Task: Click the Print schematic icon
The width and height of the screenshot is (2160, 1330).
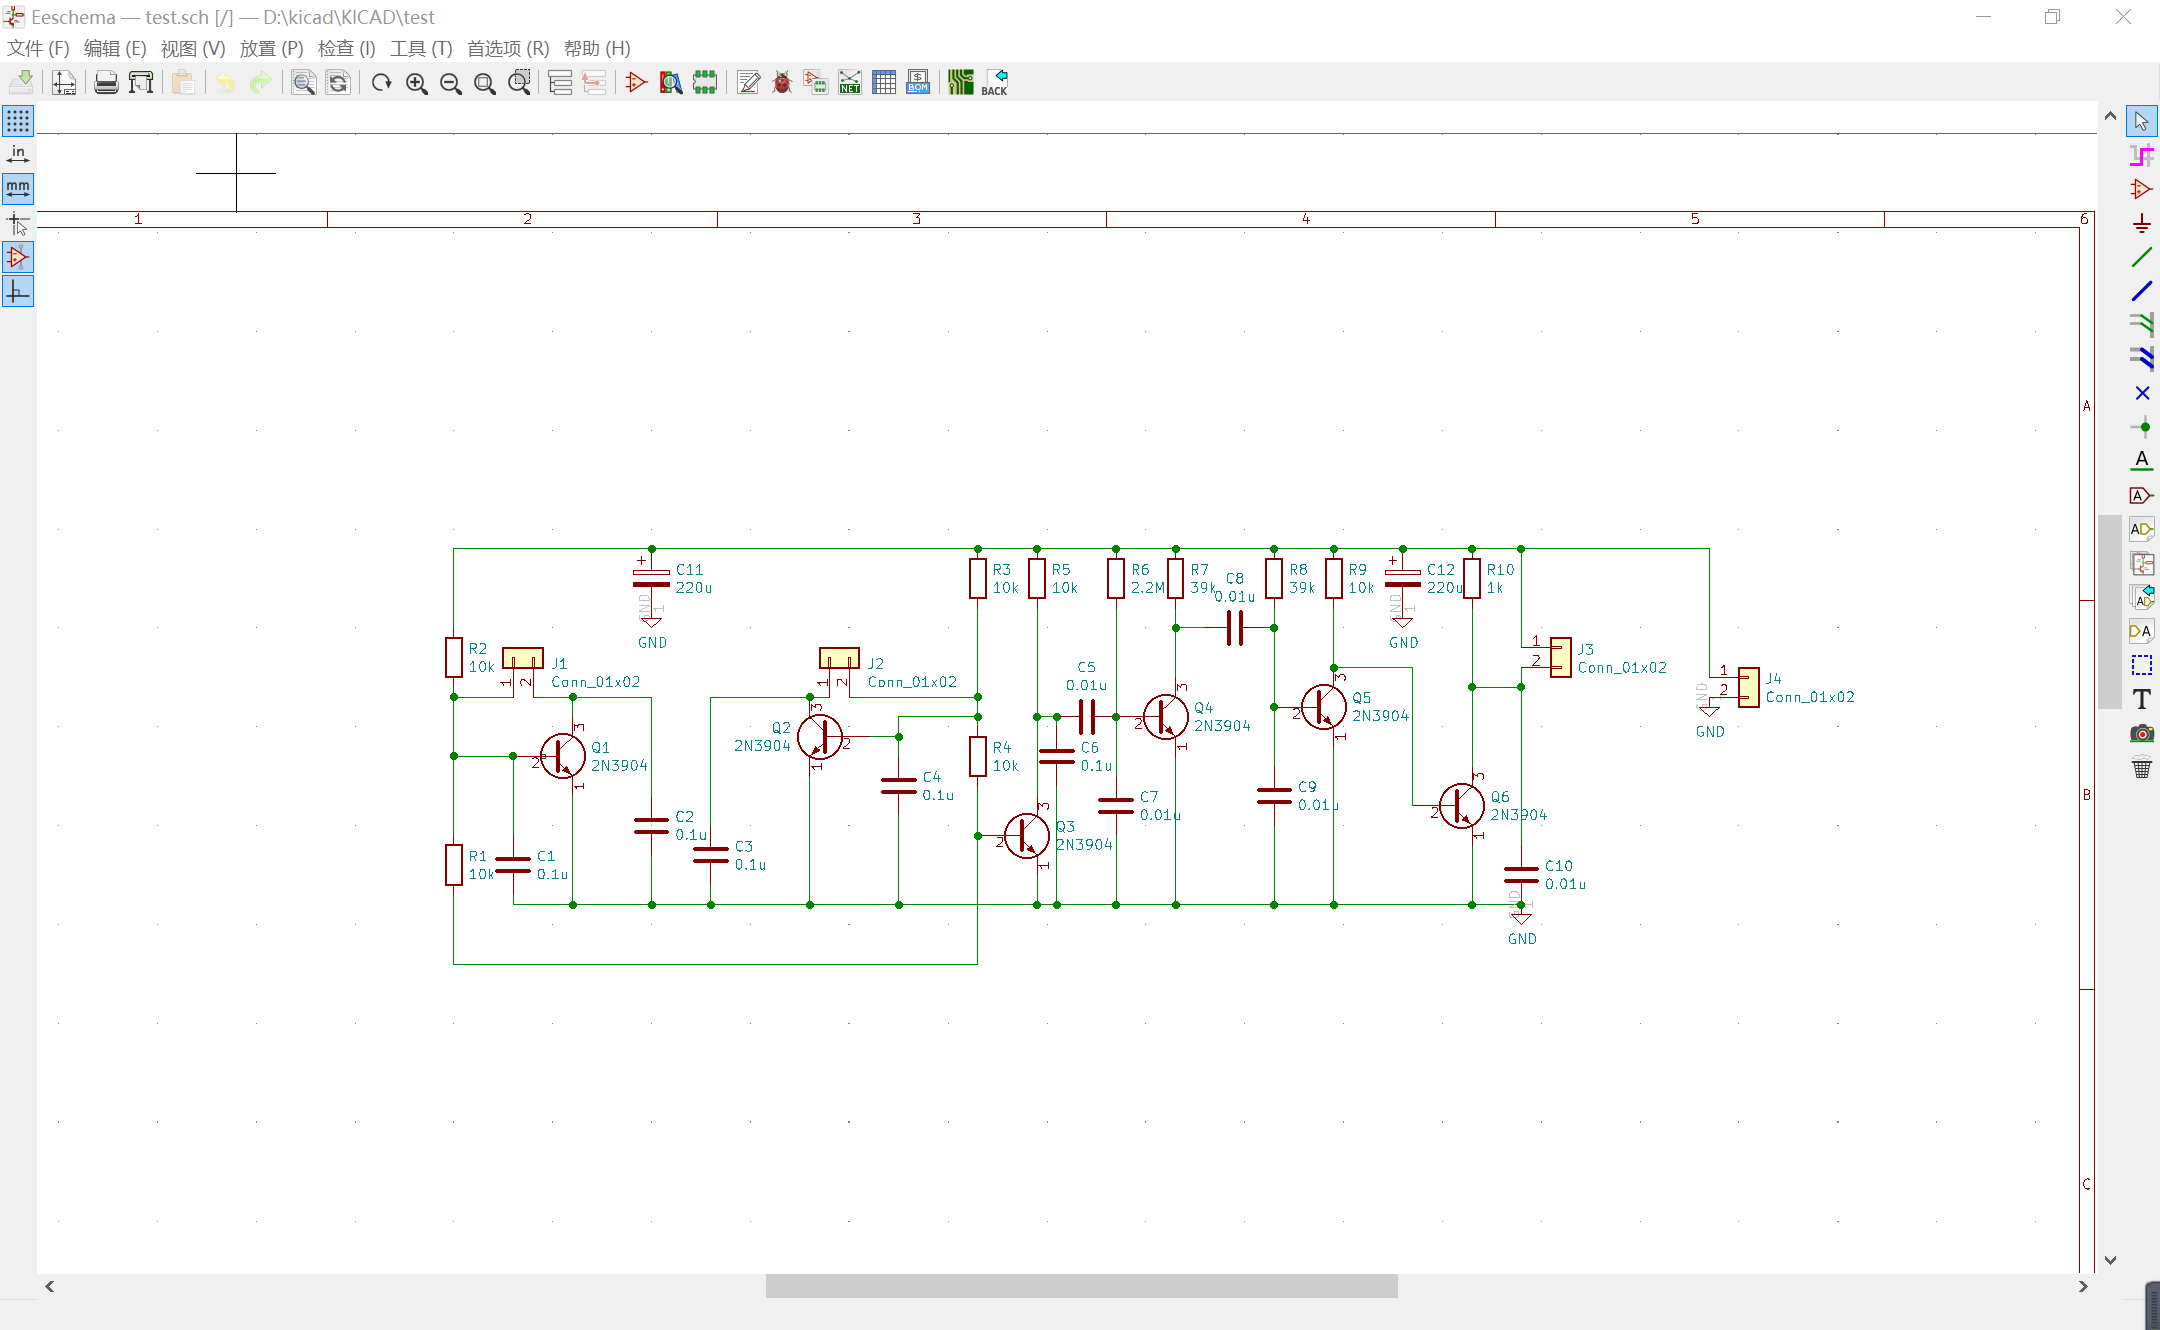Action: click(x=106, y=82)
